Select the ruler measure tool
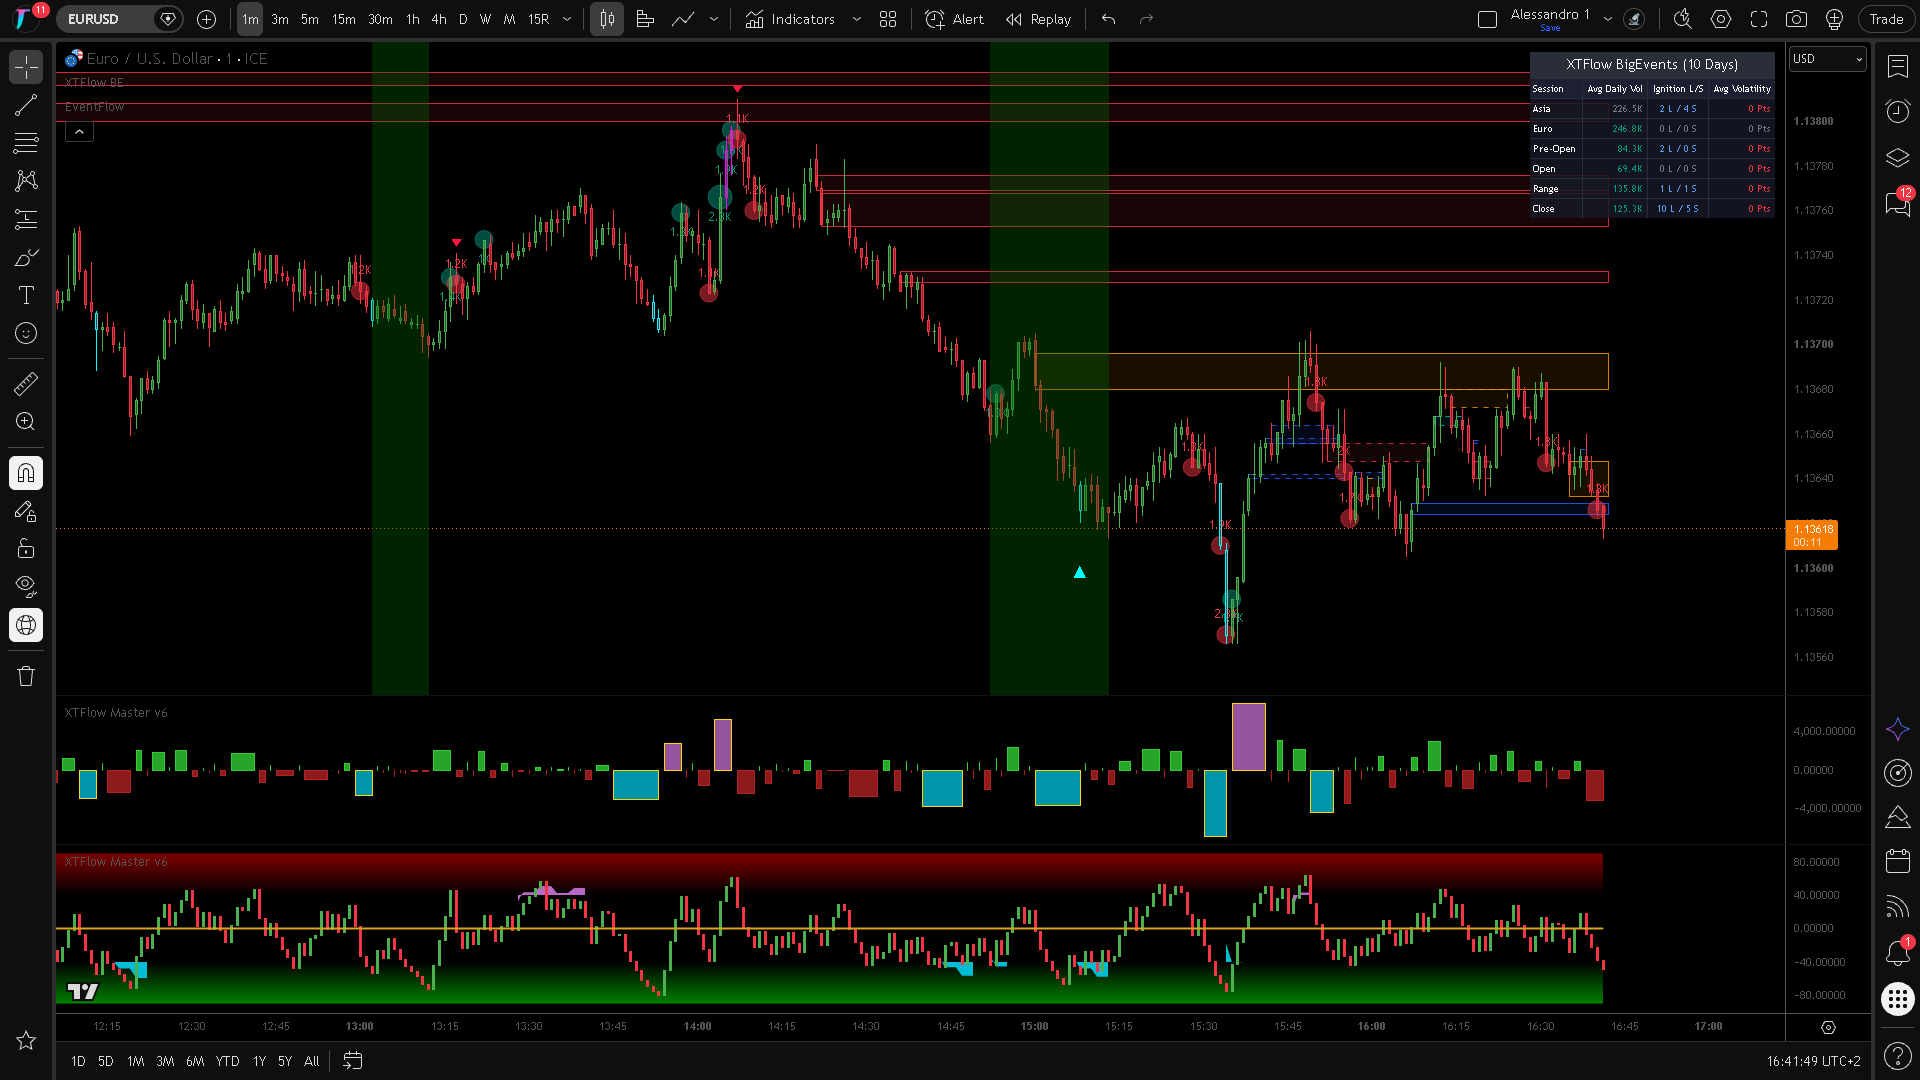The width and height of the screenshot is (1920, 1080). [x=26, y=383]
